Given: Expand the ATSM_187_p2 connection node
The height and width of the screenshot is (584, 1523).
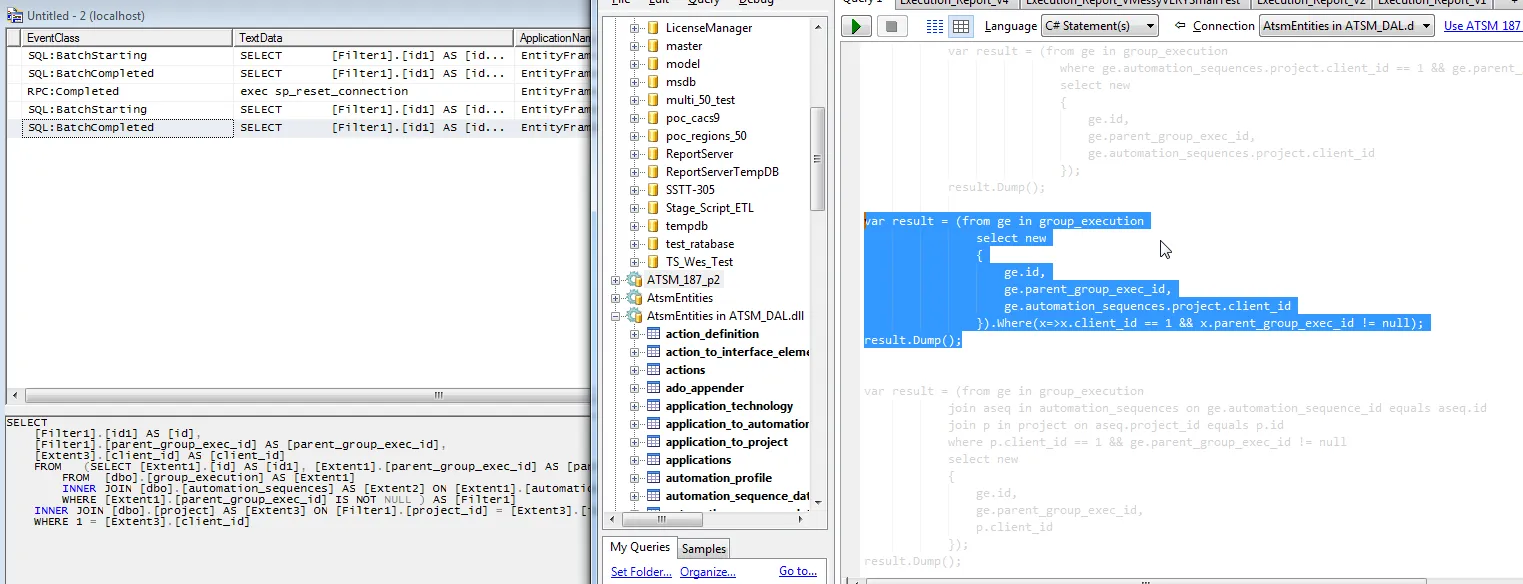Looking at the screenshot, I should [x=616, y=280].
